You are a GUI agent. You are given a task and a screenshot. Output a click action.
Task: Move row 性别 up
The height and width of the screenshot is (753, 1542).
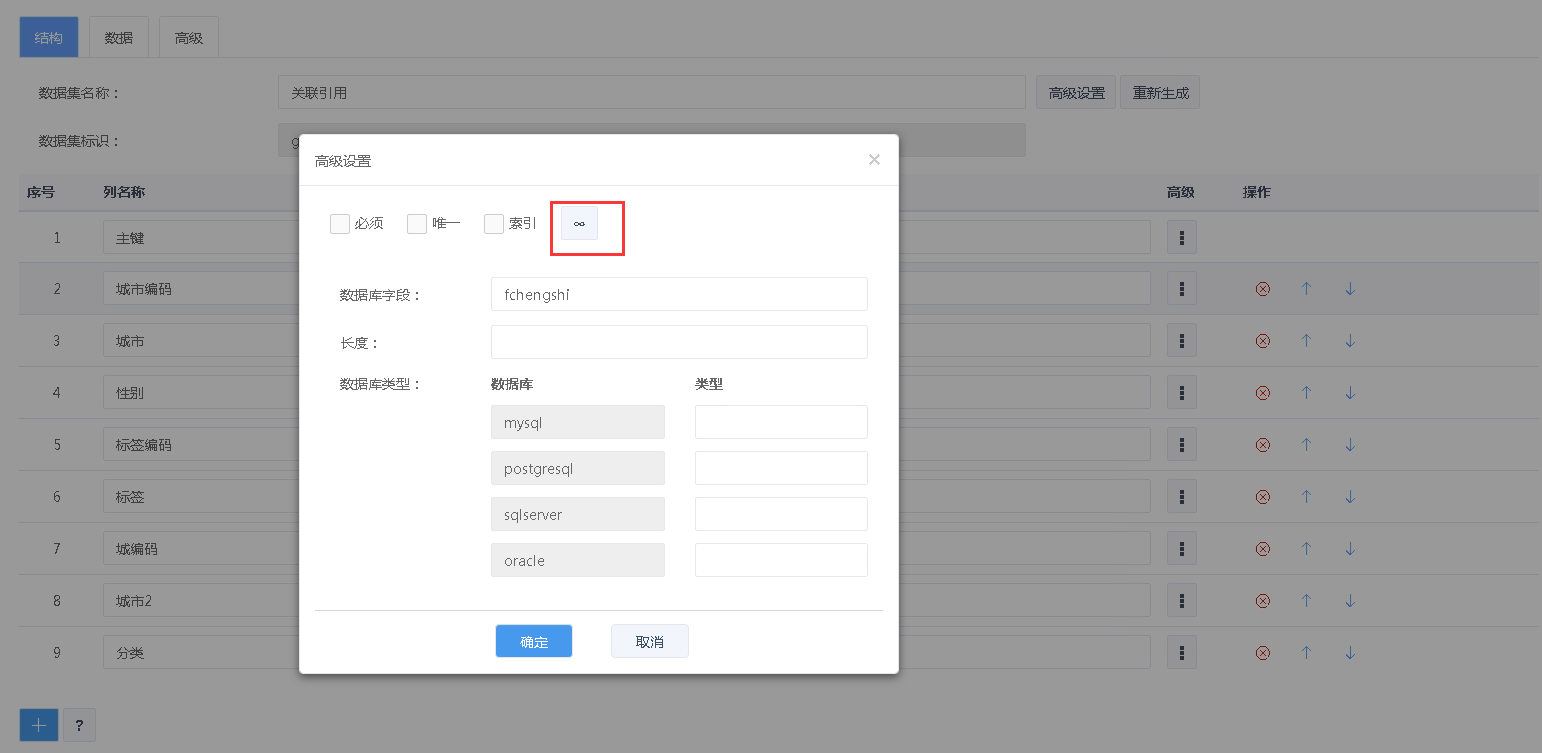pyautogui.click(x=1306, y=393)
